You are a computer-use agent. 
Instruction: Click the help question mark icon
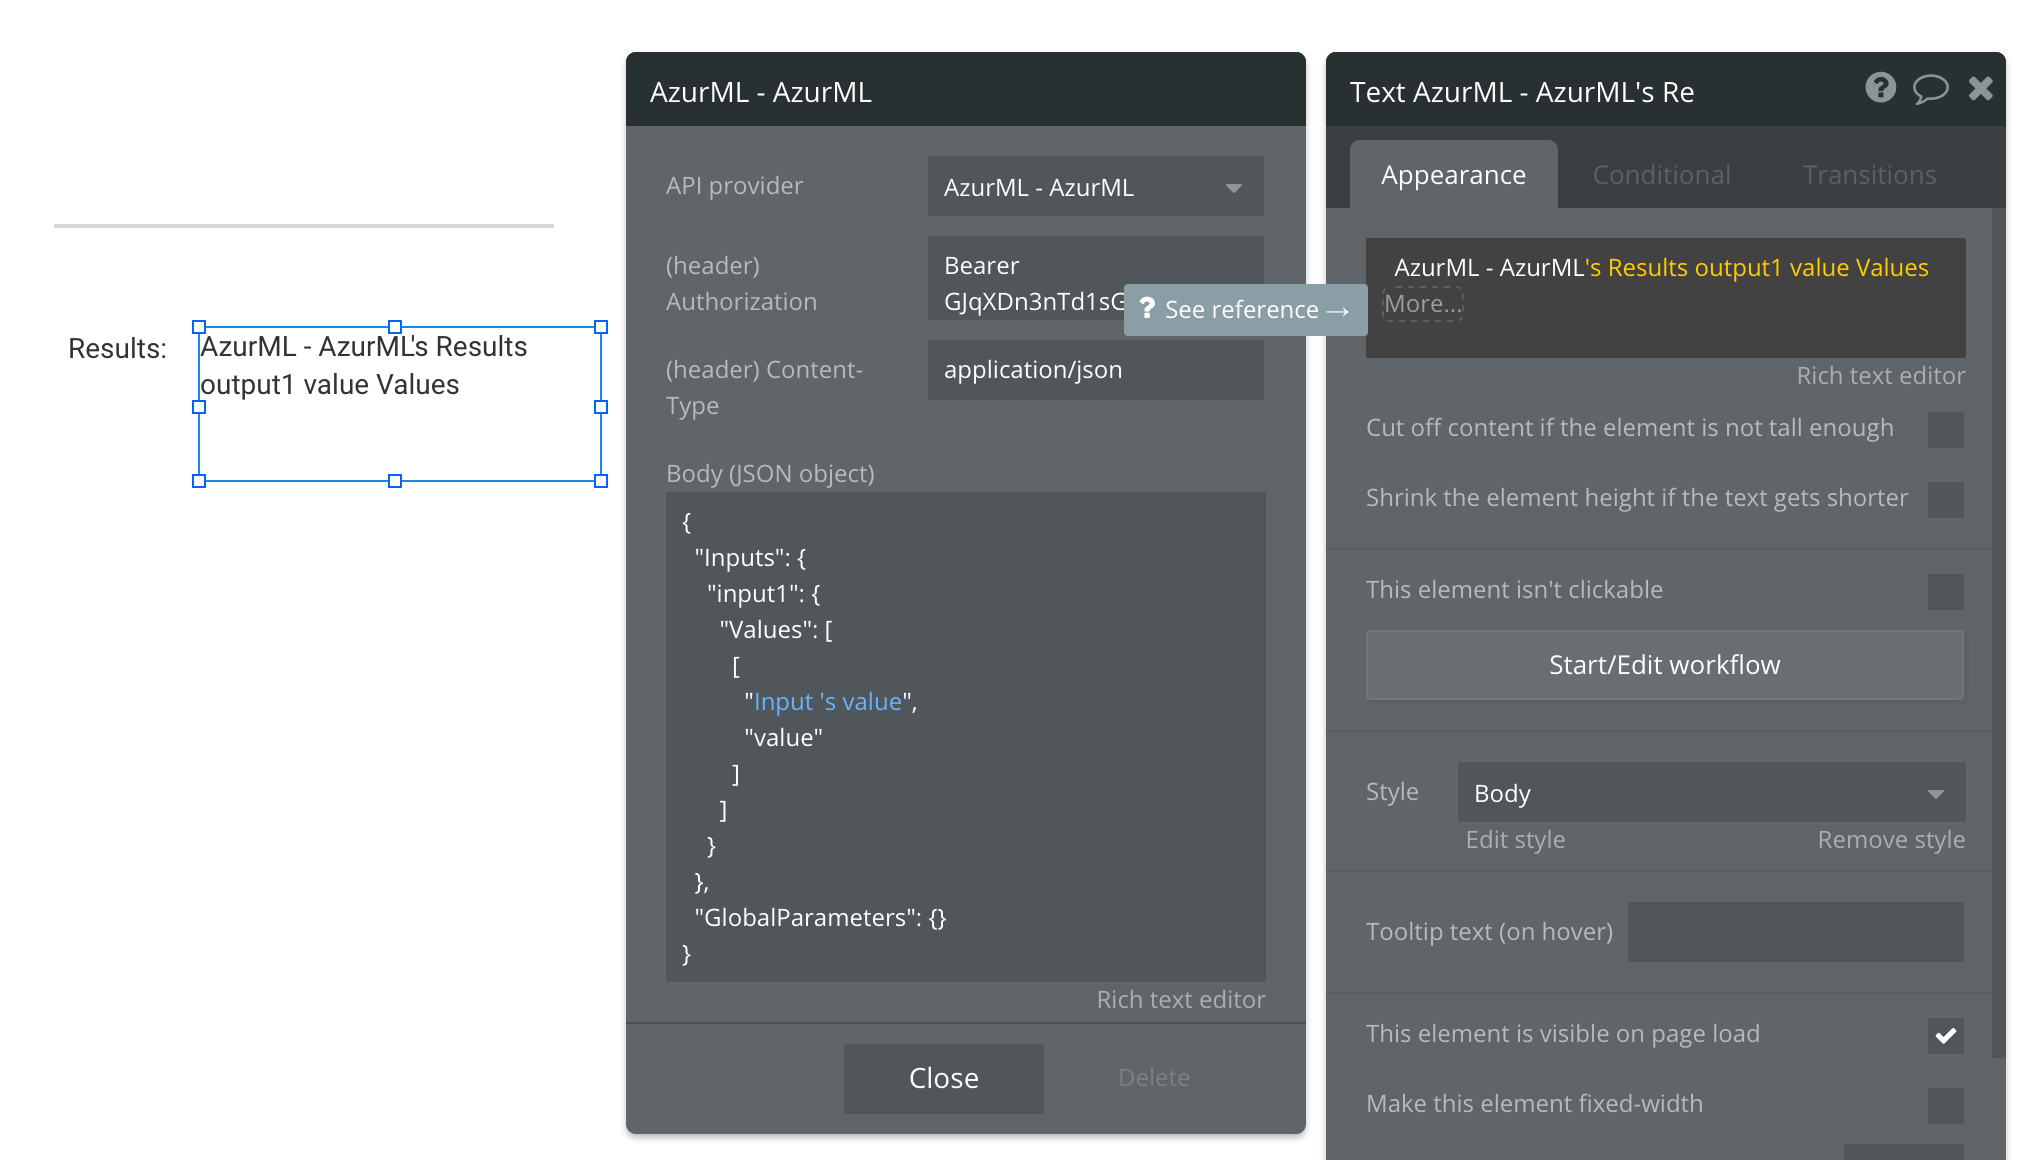[1880, 88]
